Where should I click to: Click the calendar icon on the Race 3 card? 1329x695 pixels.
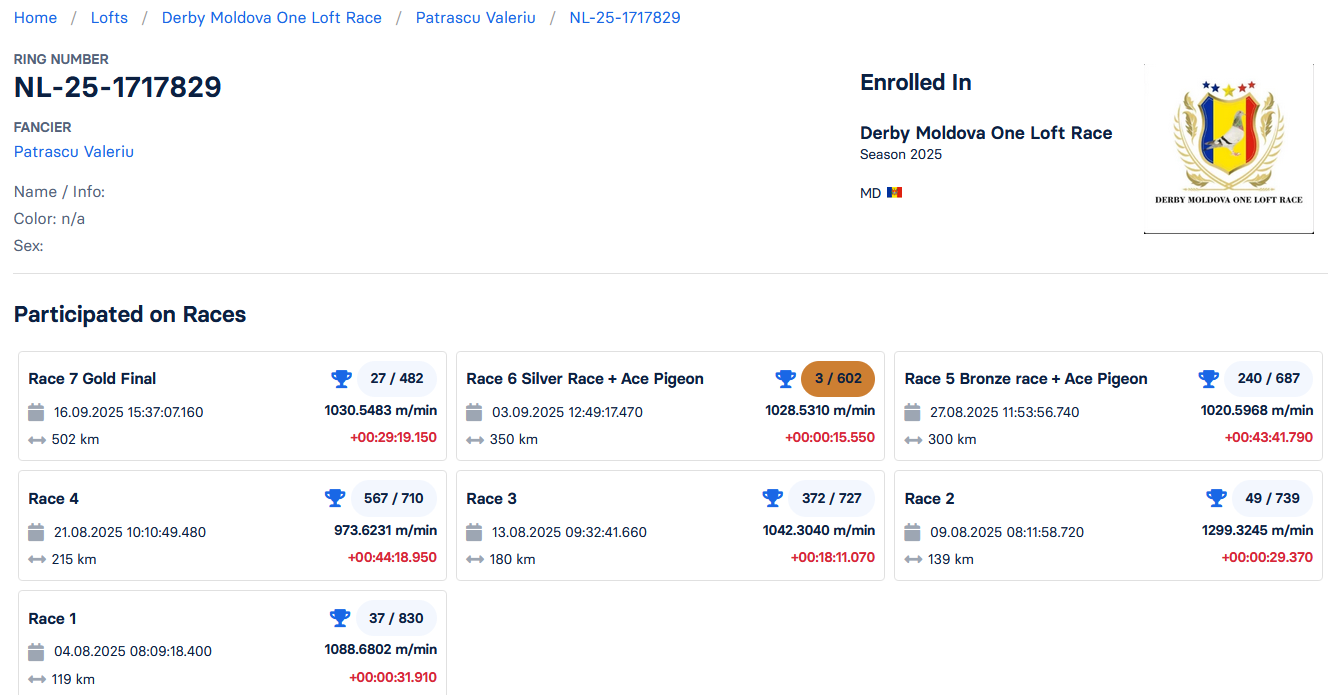[475, 532]
